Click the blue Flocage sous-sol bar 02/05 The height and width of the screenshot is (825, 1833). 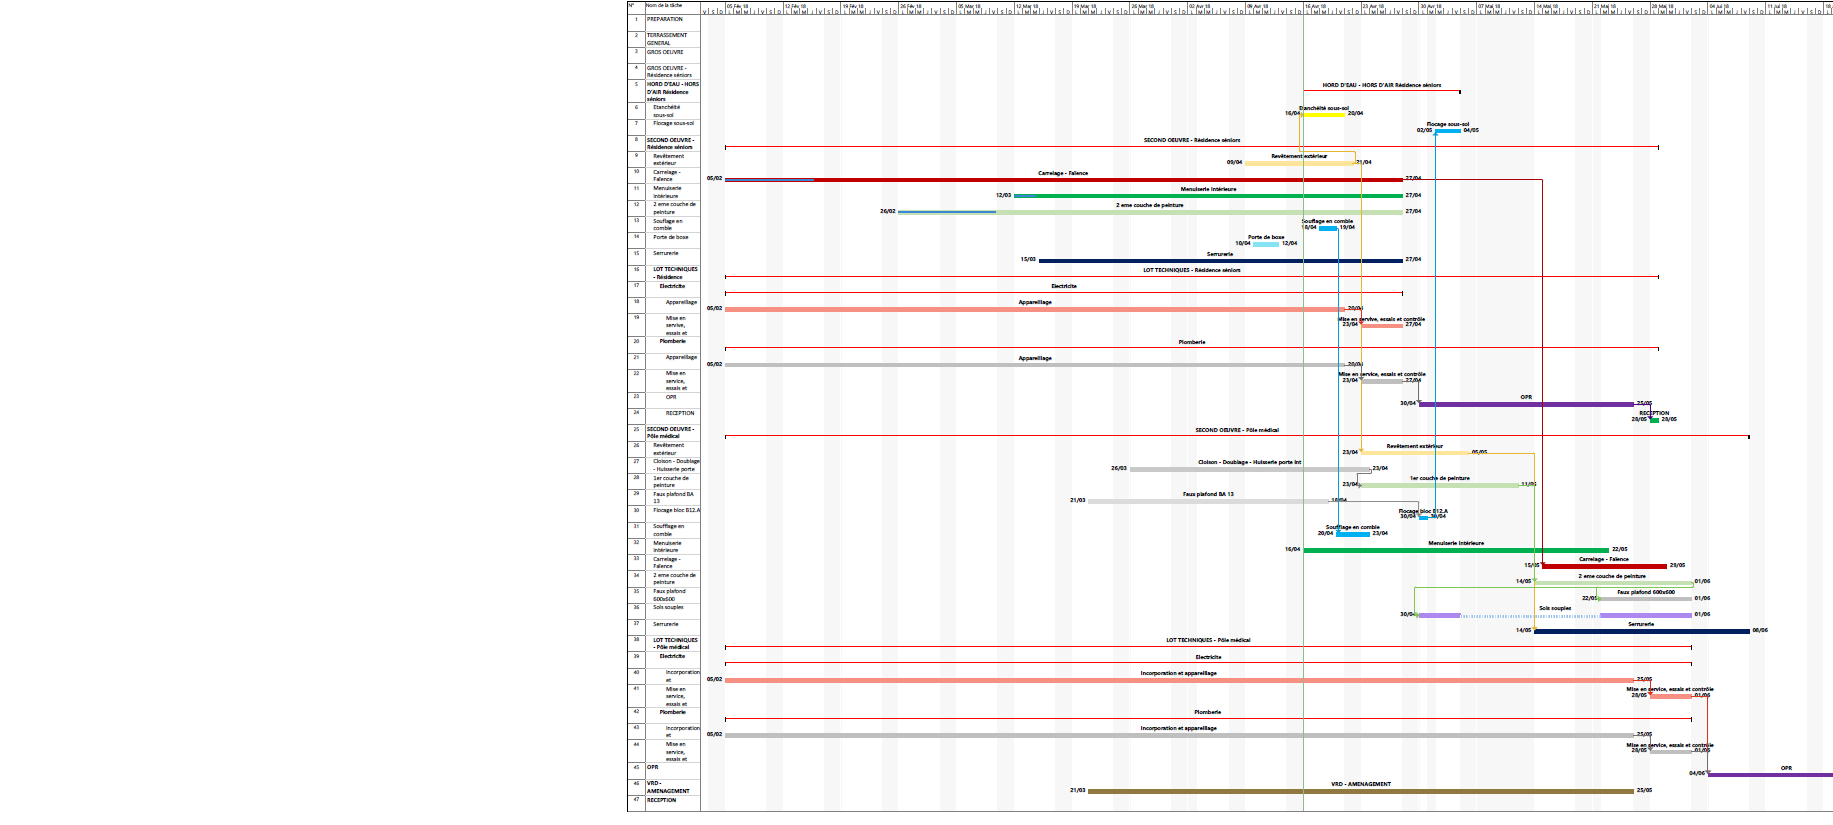[1448, 130]
